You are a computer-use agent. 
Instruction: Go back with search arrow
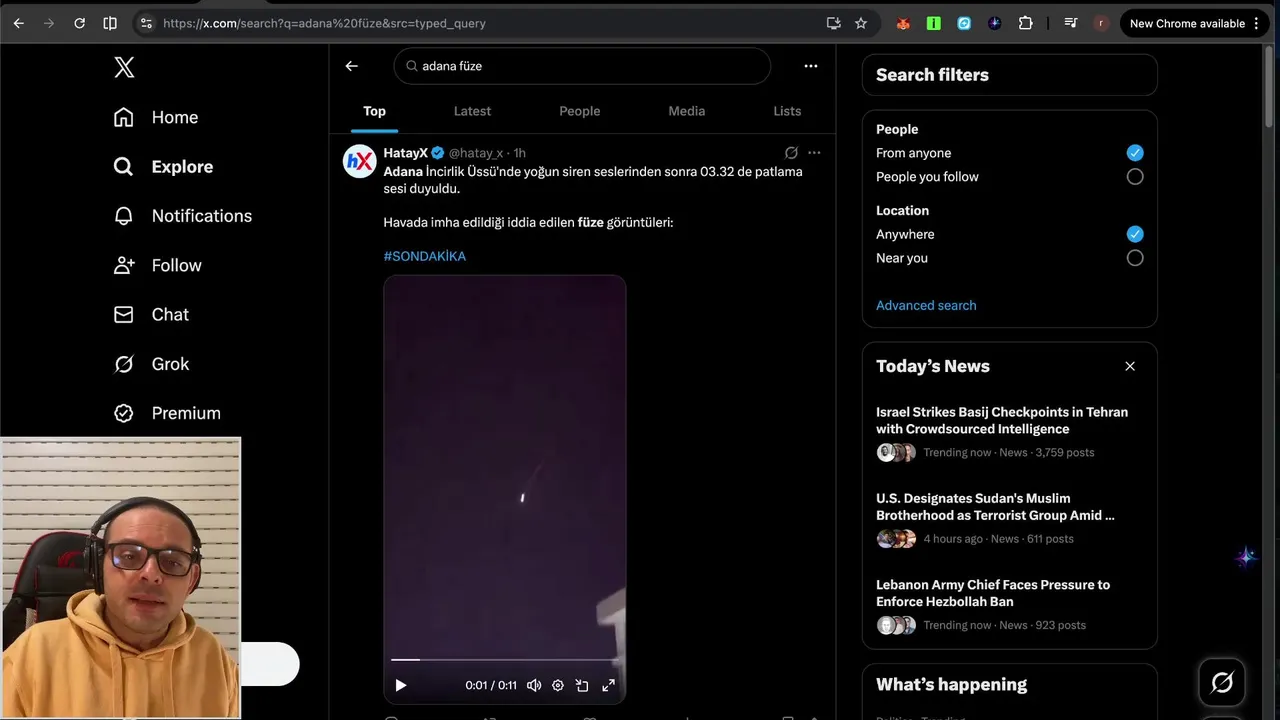[351, 66]
